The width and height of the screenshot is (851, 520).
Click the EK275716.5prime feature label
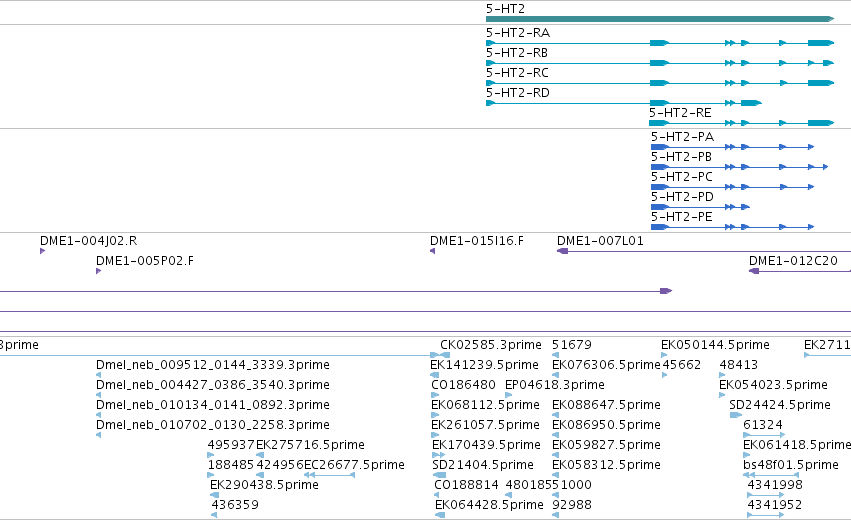point(310,445)
